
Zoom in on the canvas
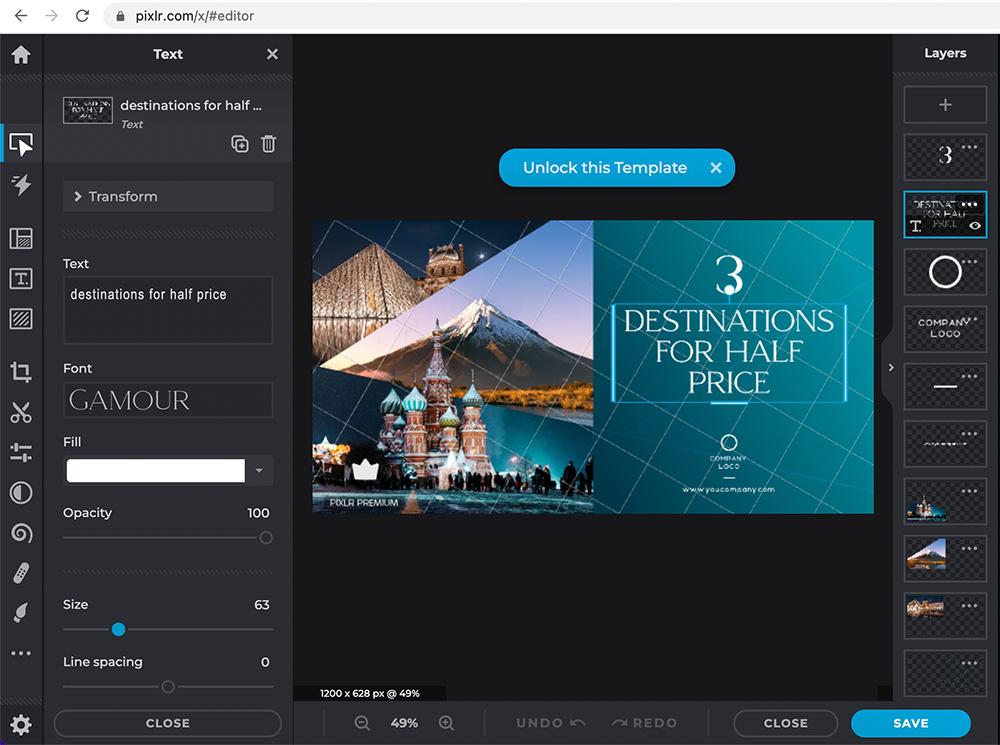(446, 723)
